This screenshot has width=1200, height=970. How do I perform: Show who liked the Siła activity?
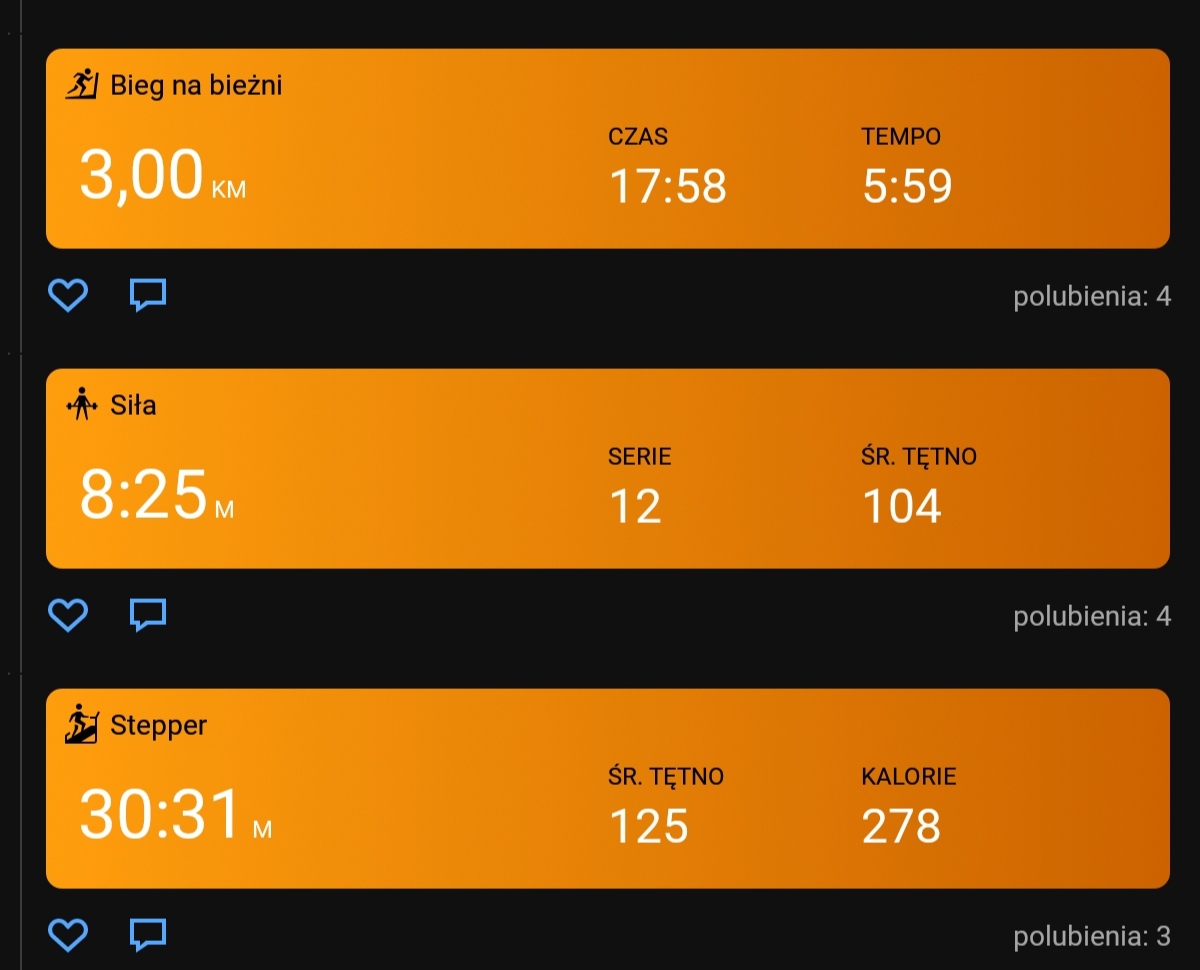tap(1092, 617)
